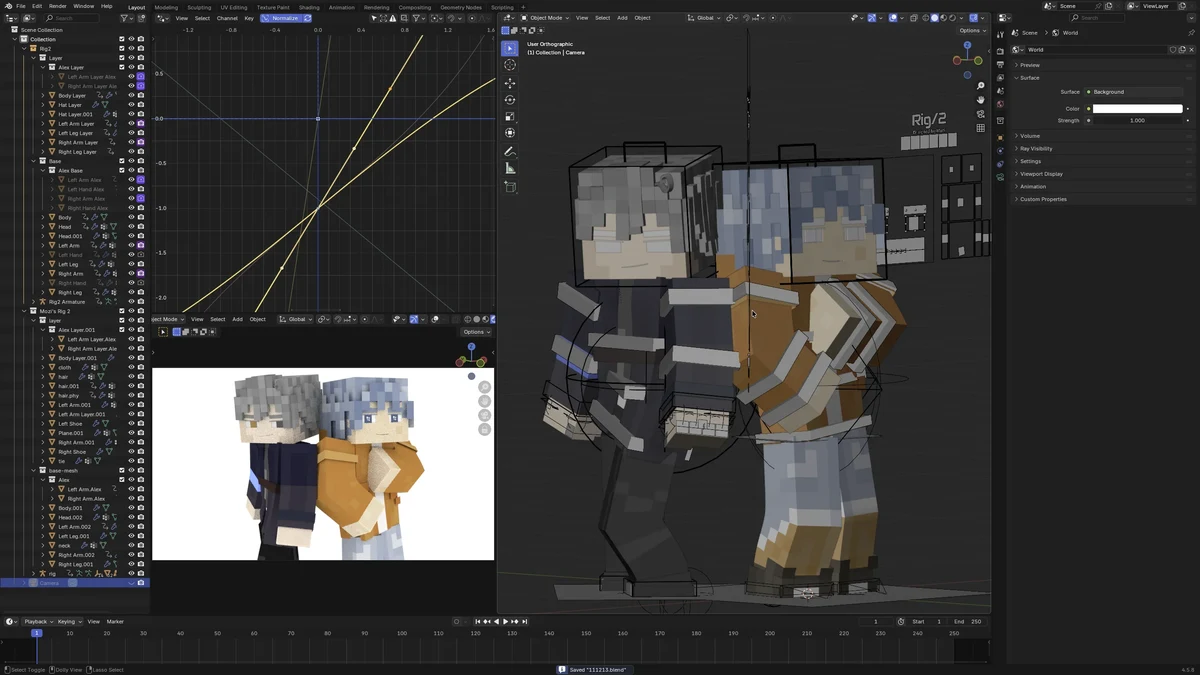Screen dimensions: 1200x675
Task: Click the End frame 250 field
Action: pos(969,622)
